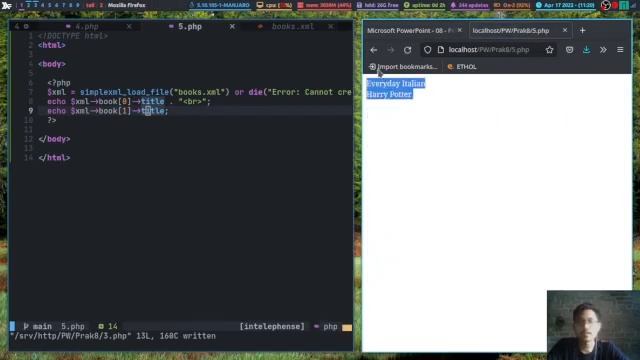
Task: Click the main git branch indicator
Action: [x=38, y=327]
